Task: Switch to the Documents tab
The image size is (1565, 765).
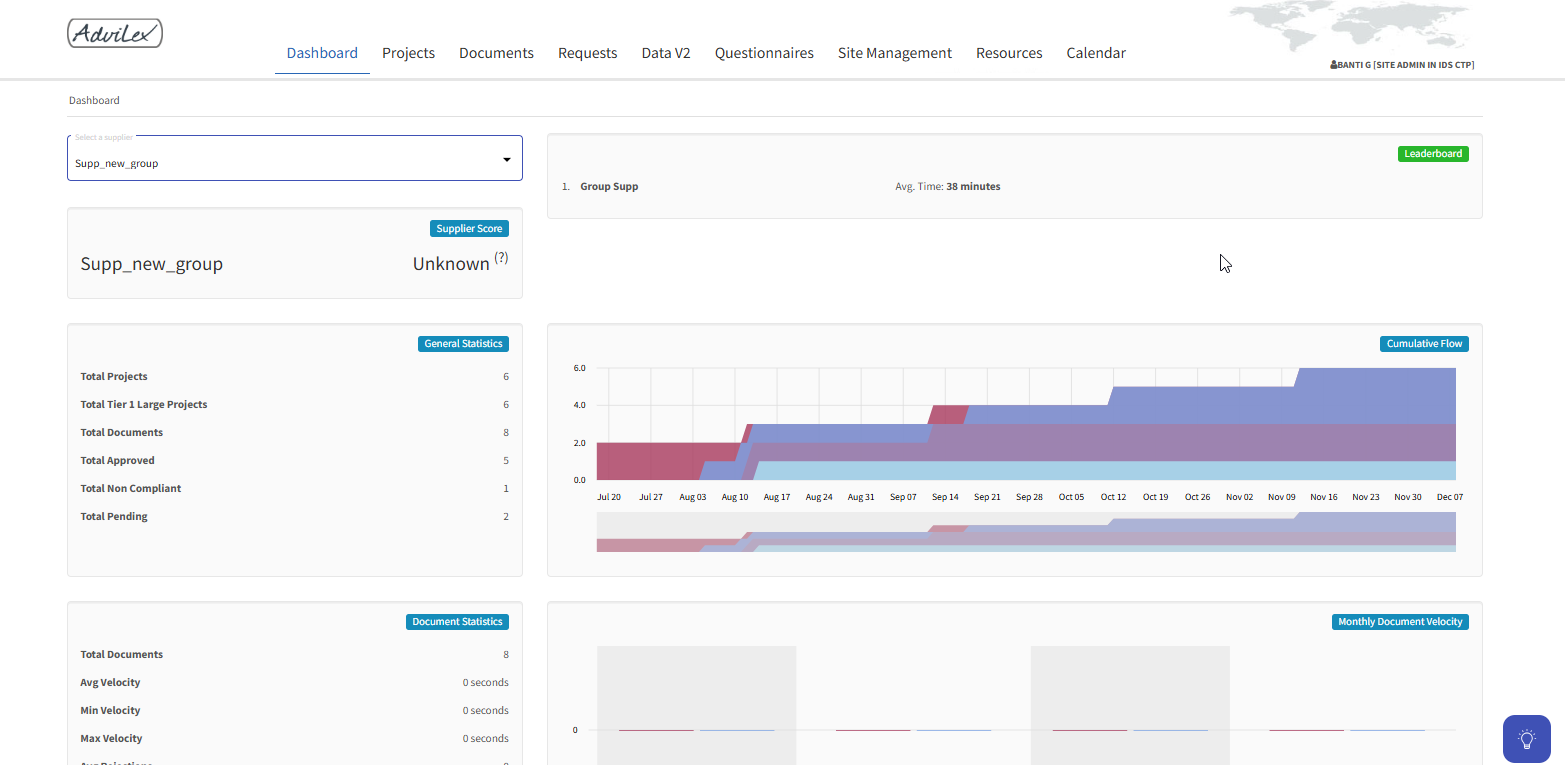Action: [496, 53]
